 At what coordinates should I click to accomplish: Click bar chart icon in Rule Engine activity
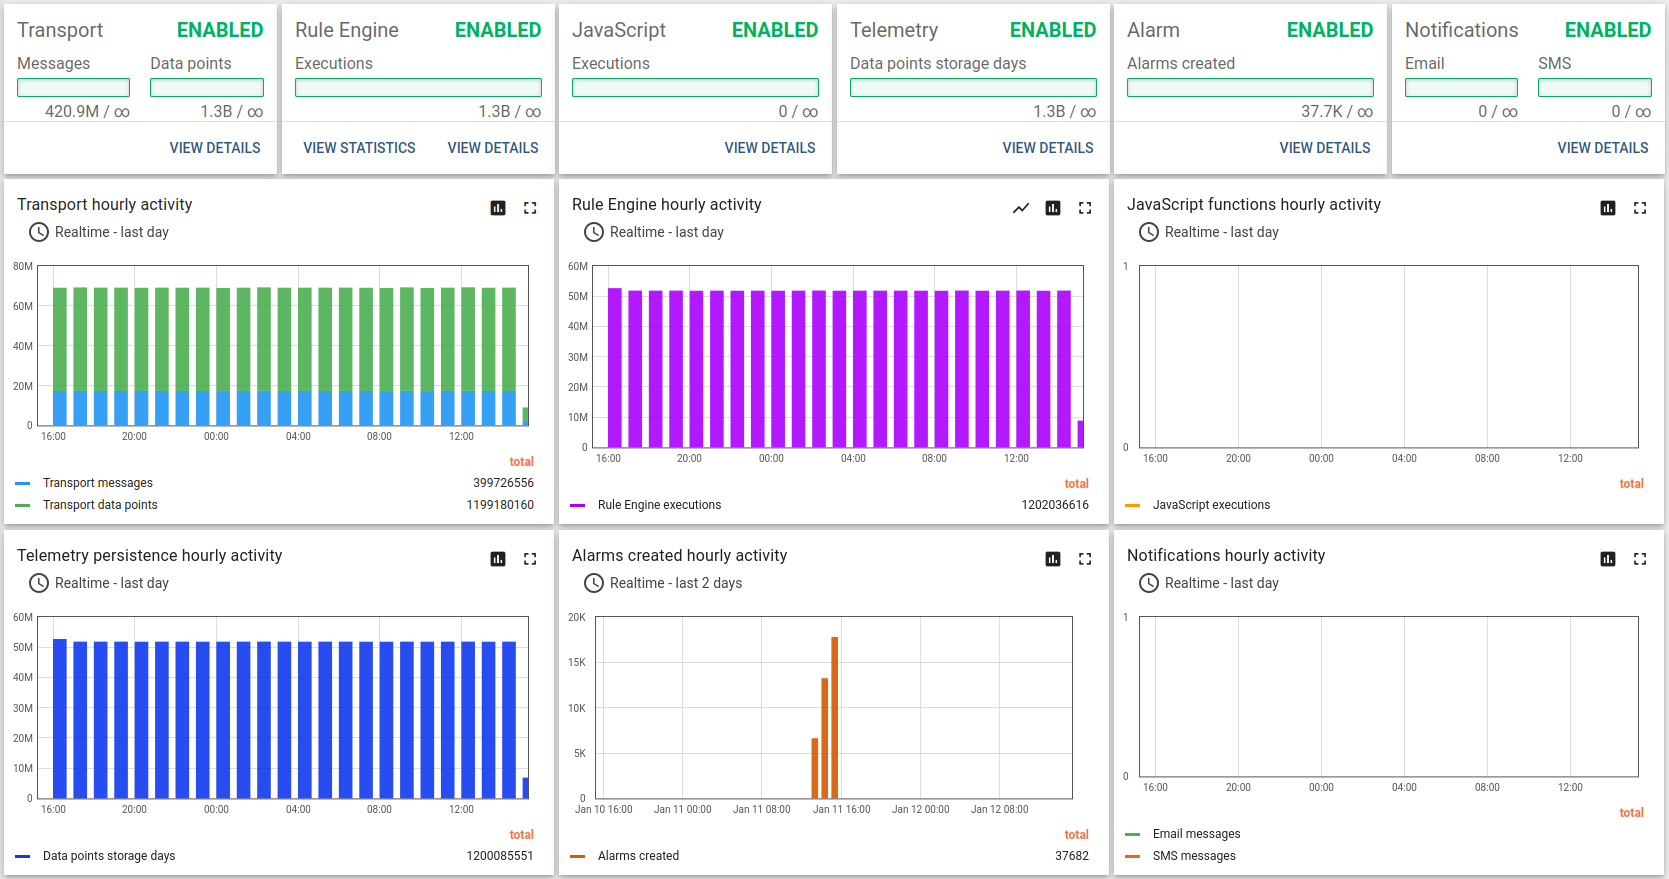coord(1053,208)
